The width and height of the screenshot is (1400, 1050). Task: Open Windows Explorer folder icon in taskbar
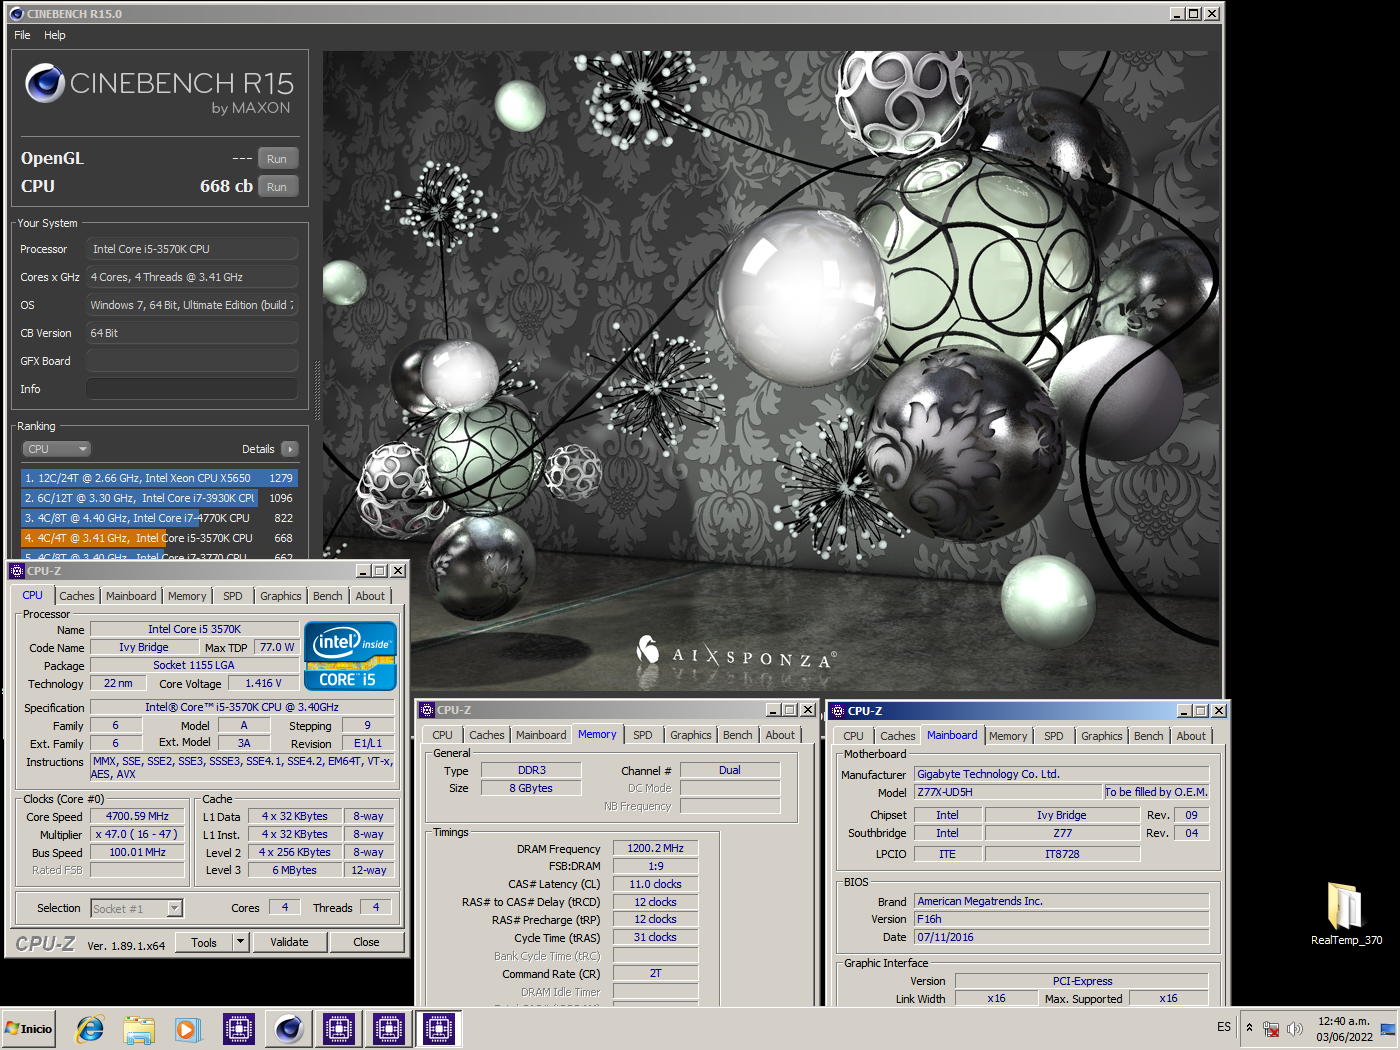pyautogui.click(x=139, y=1028)
